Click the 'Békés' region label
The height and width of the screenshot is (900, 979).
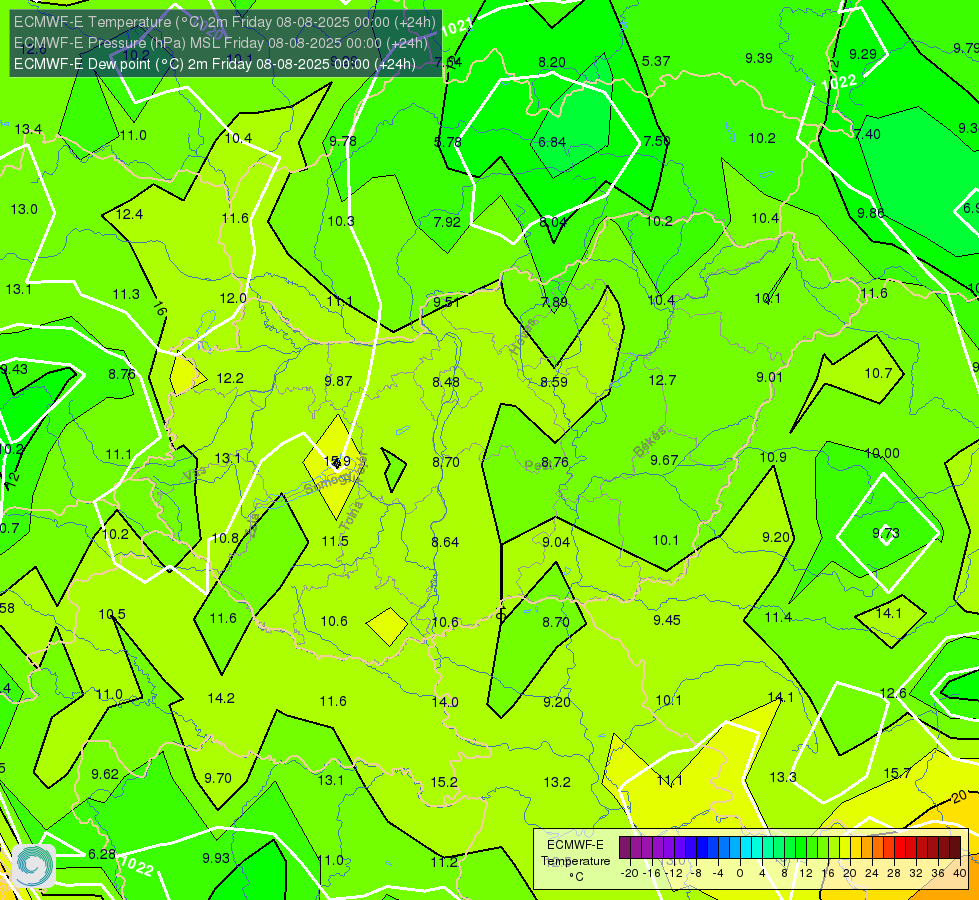(649, 441)
